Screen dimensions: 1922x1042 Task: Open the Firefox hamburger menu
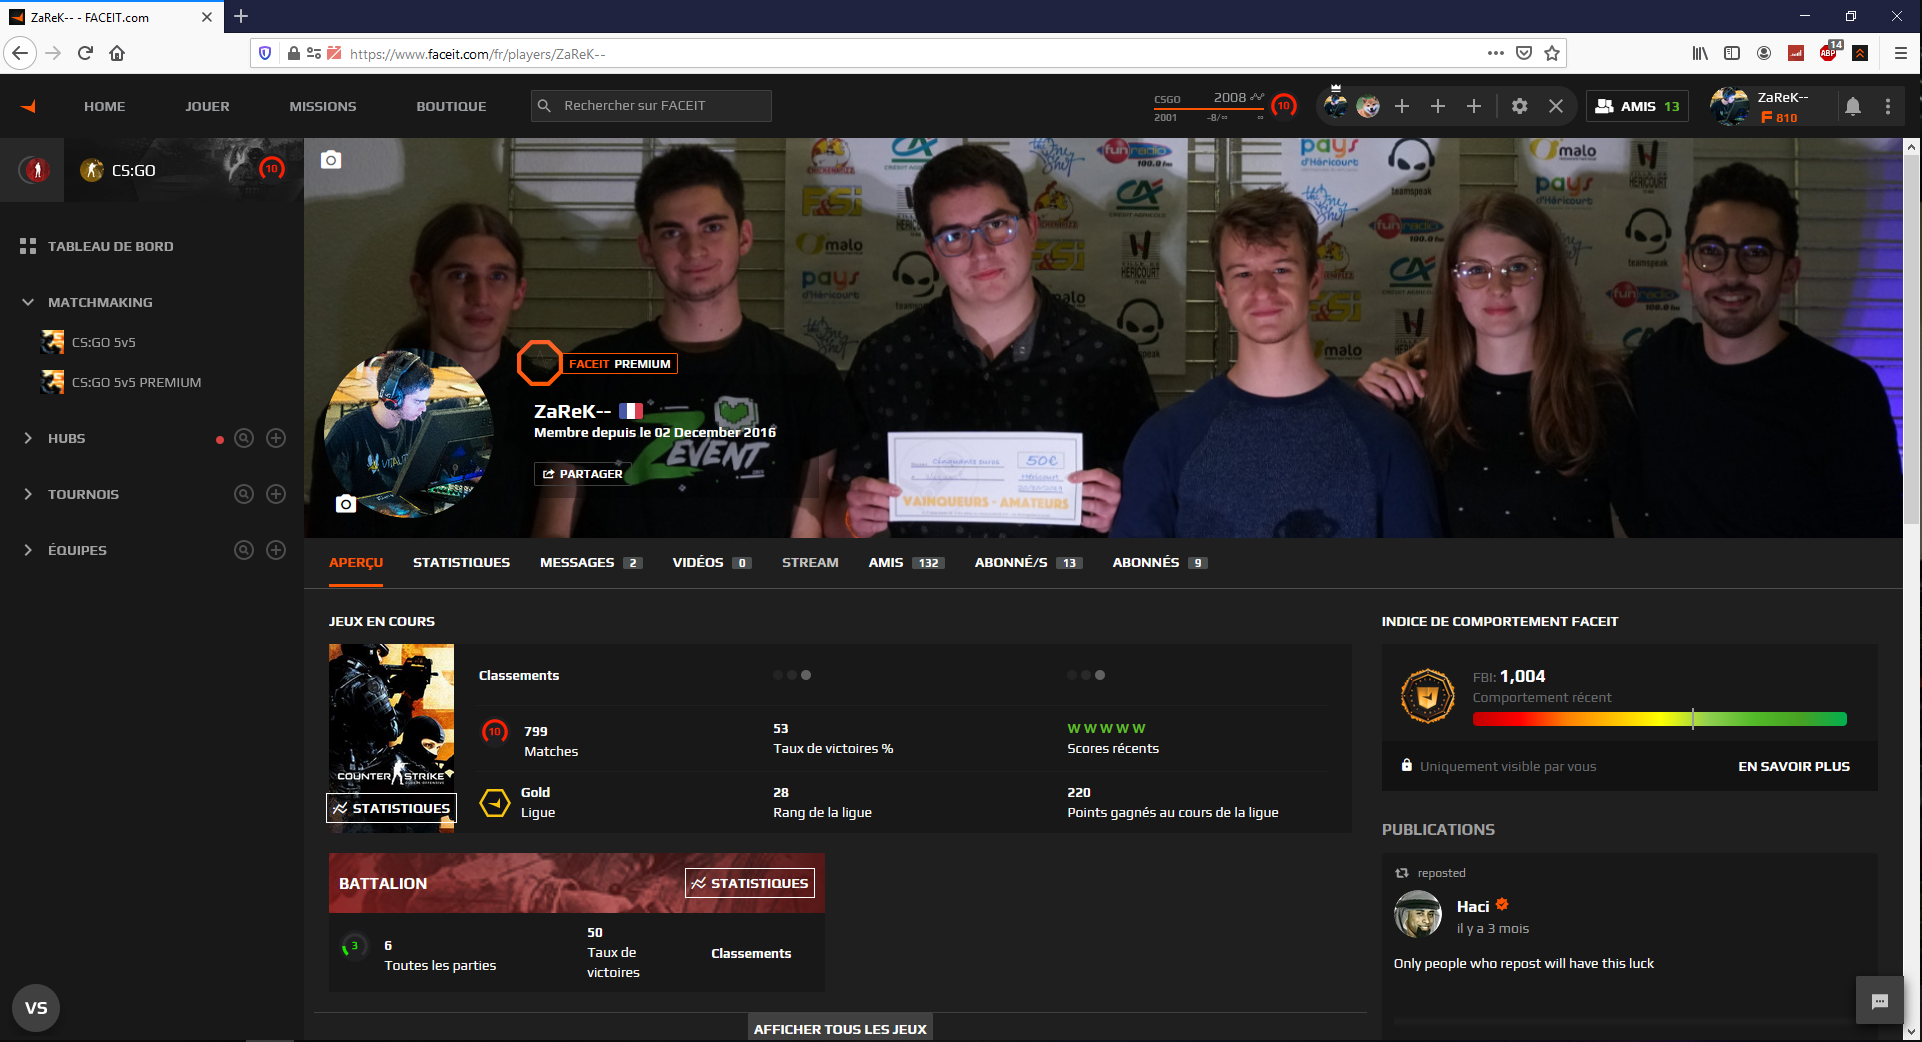[1901, 53]
